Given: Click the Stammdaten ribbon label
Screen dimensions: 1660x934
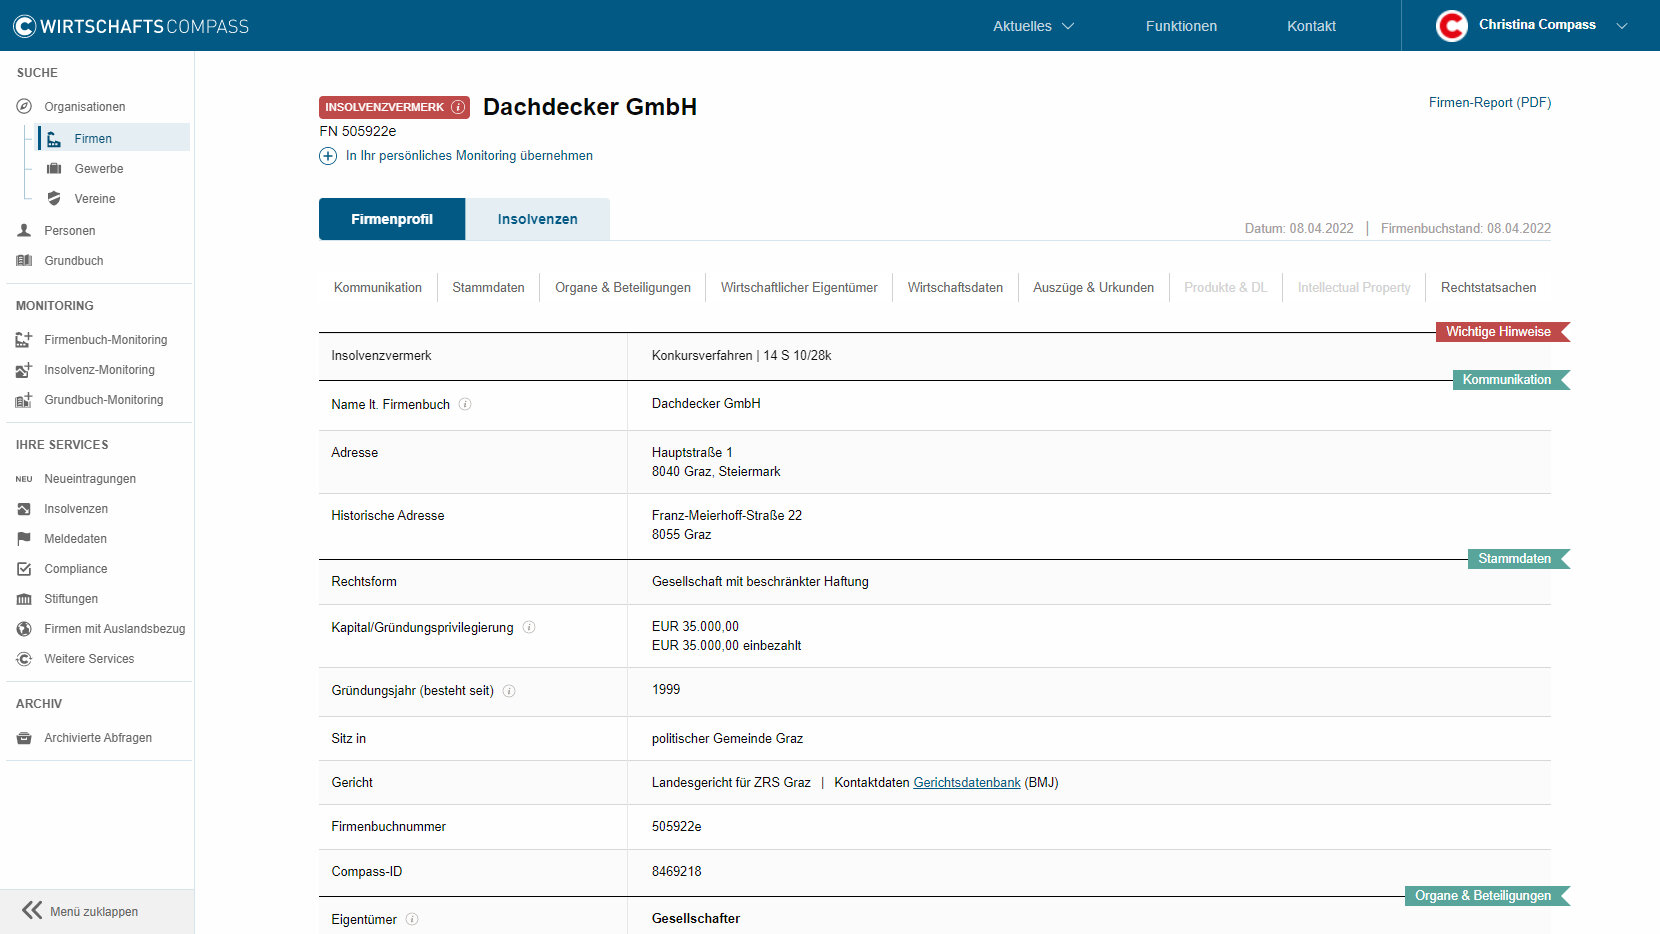Looking at the screenshot, I should [1518, 558].
